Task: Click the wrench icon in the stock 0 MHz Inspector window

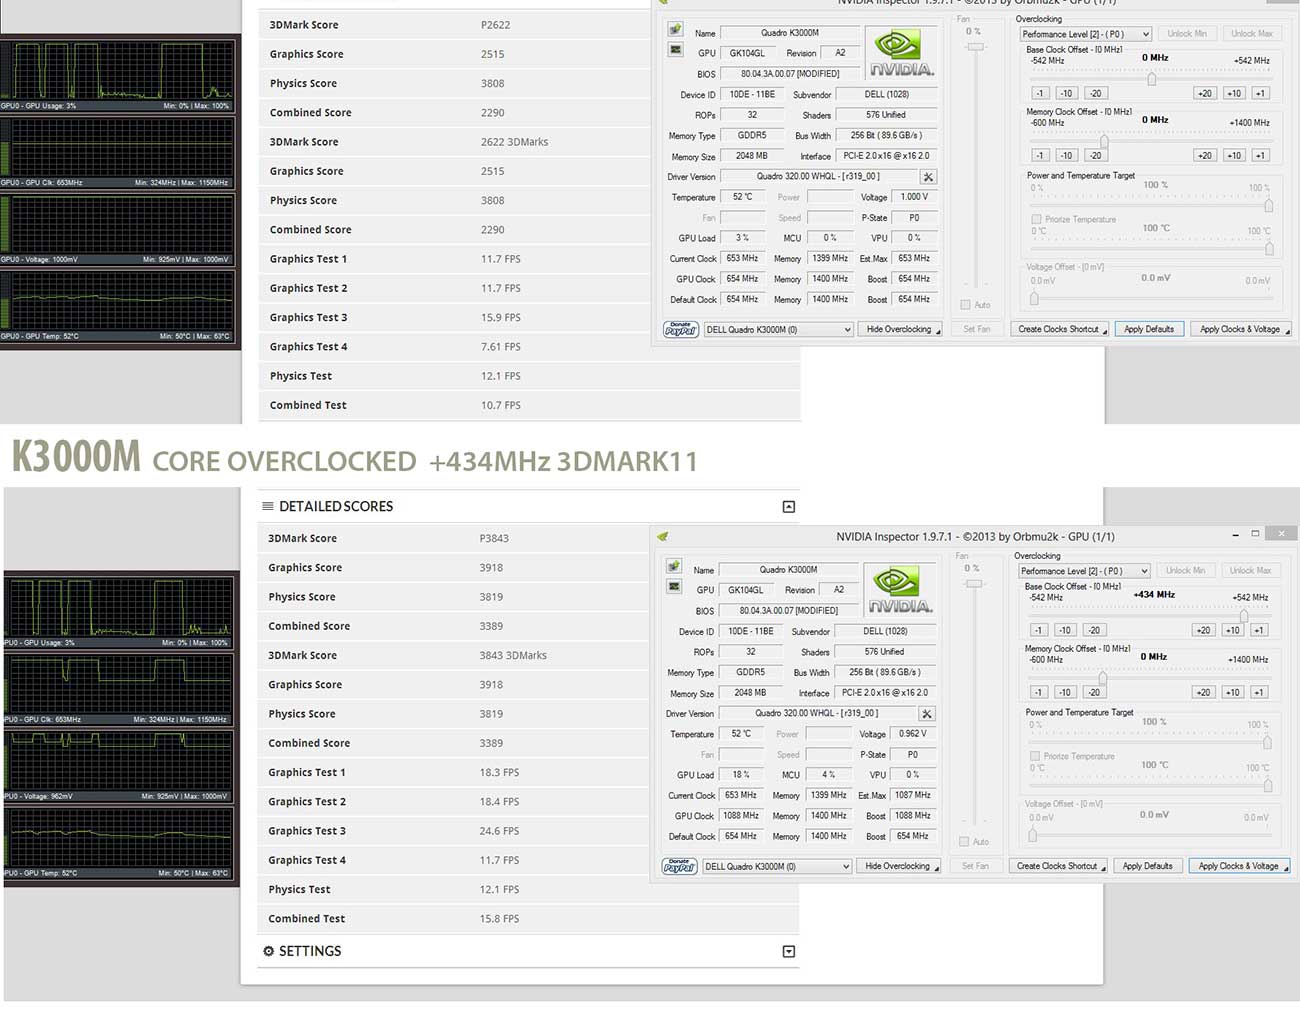Action: coord(928,177)
